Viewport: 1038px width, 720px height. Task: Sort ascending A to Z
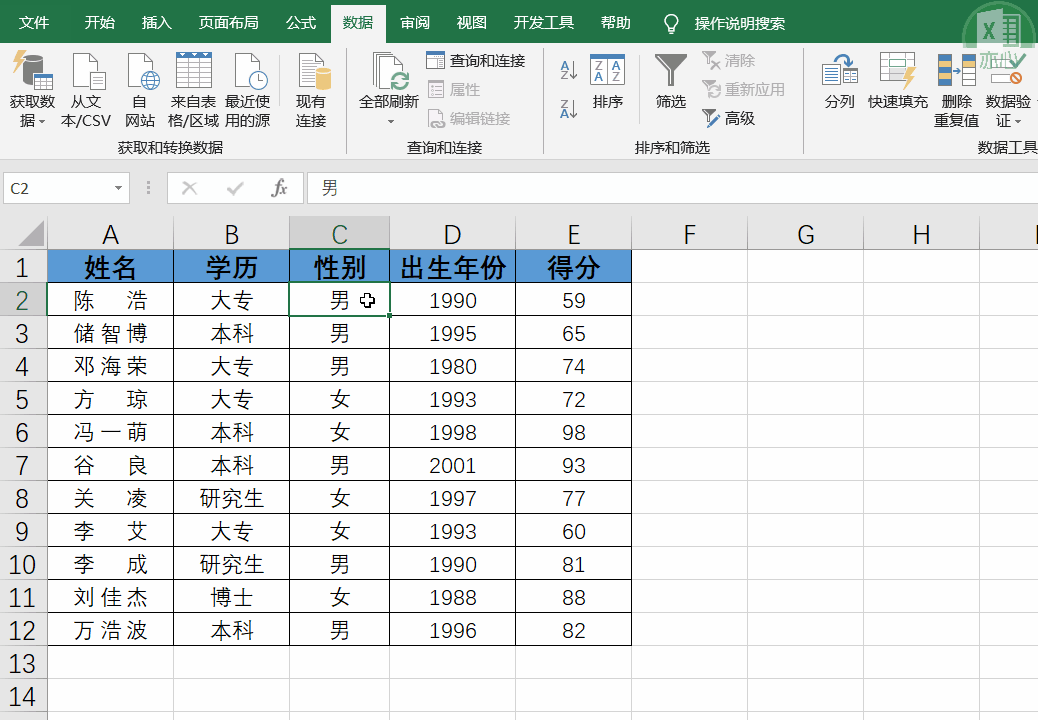(569, 69)
